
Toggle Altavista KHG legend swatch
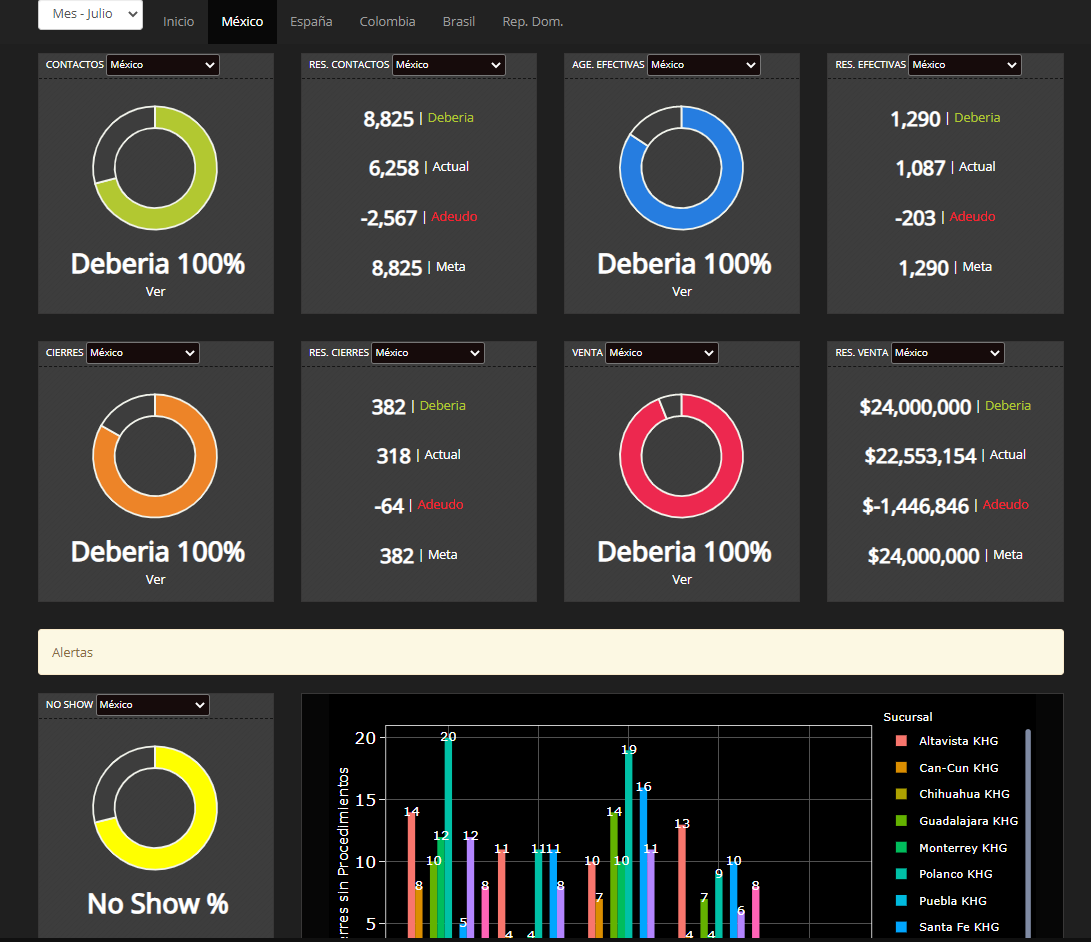[901, 741]
